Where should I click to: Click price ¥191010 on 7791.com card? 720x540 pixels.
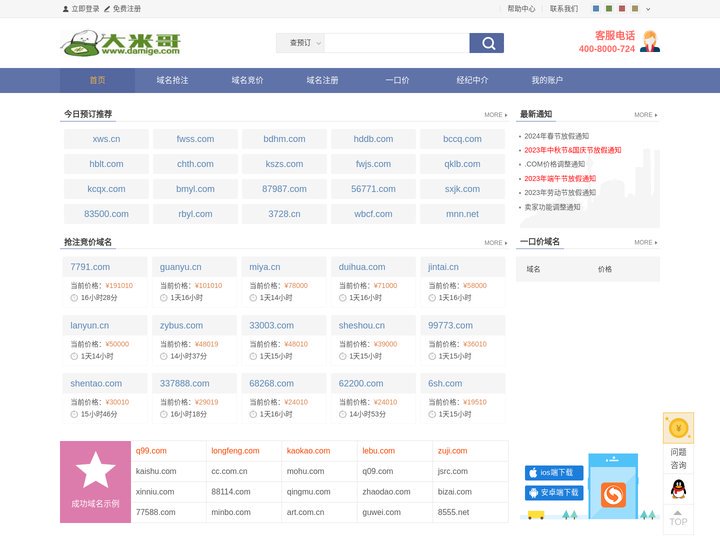(119, 286)
